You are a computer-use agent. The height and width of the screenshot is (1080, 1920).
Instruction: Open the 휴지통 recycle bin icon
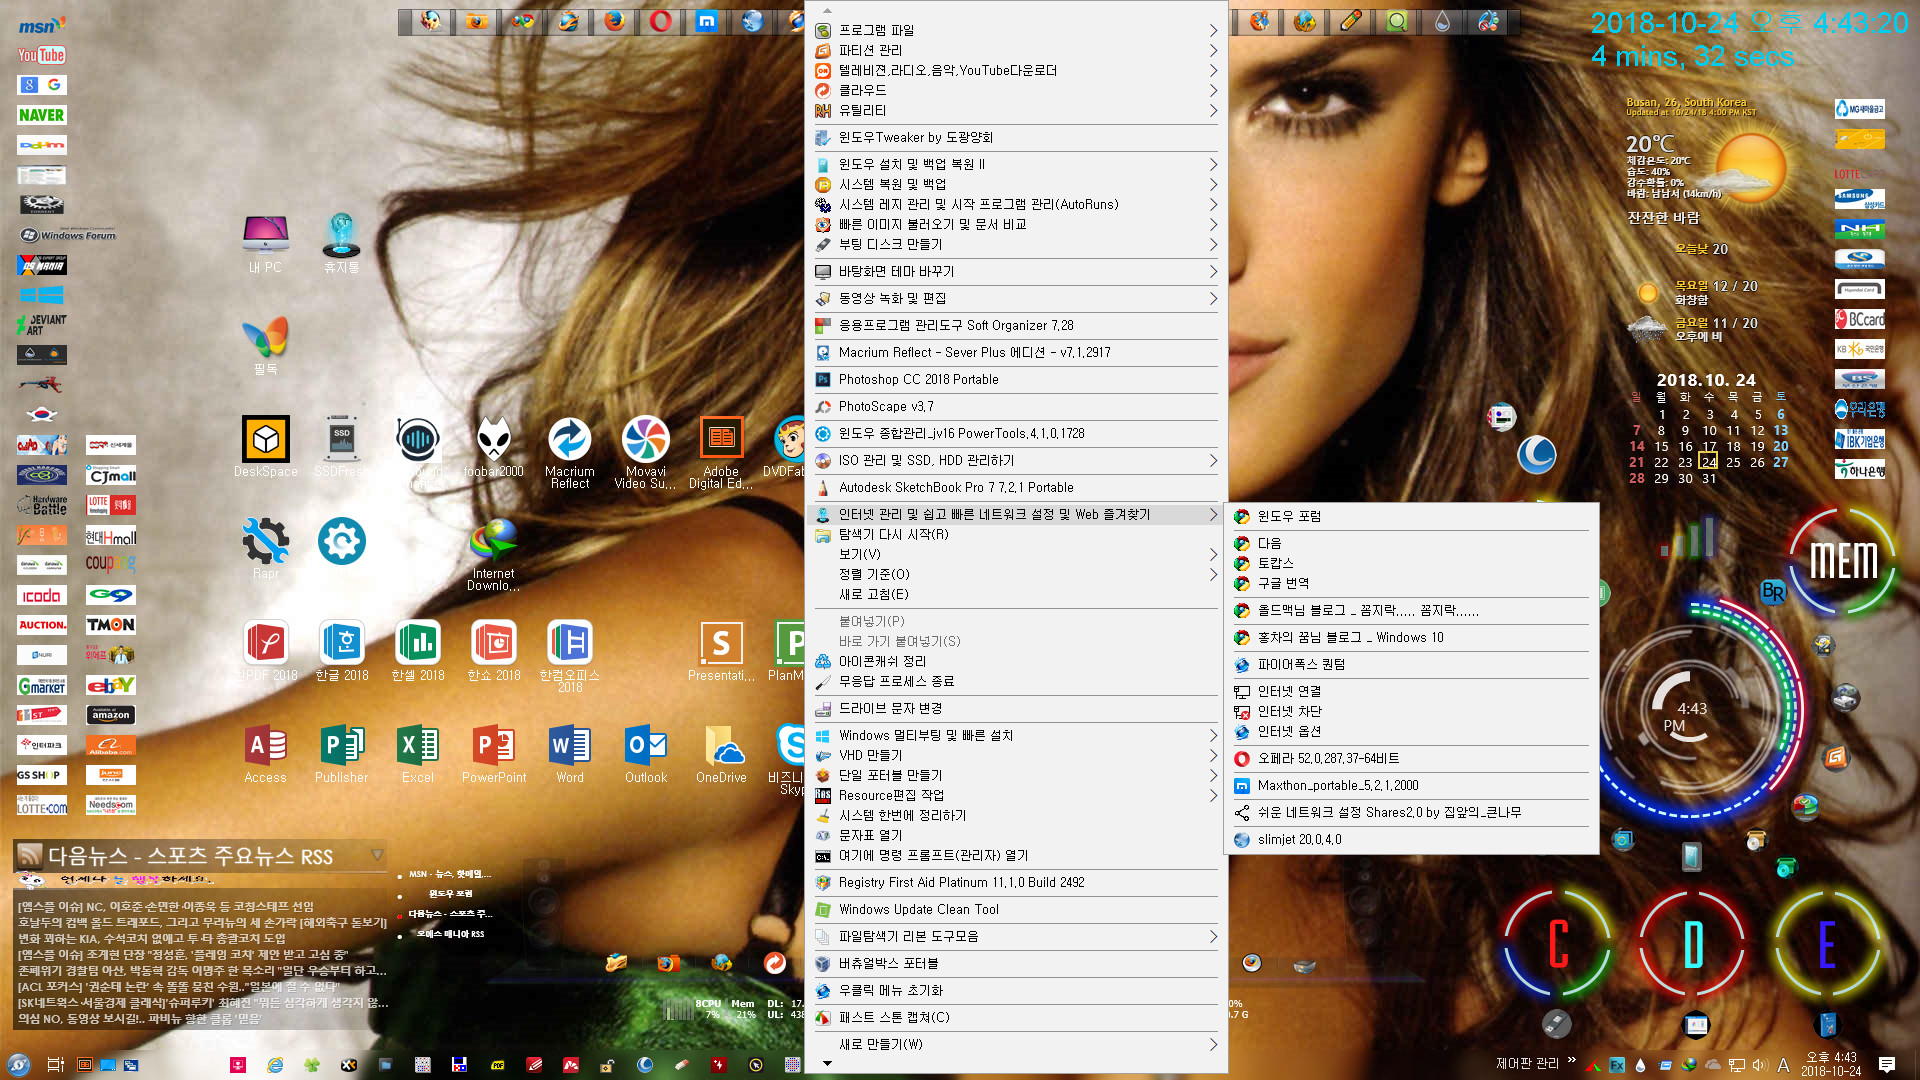[341, 244]
